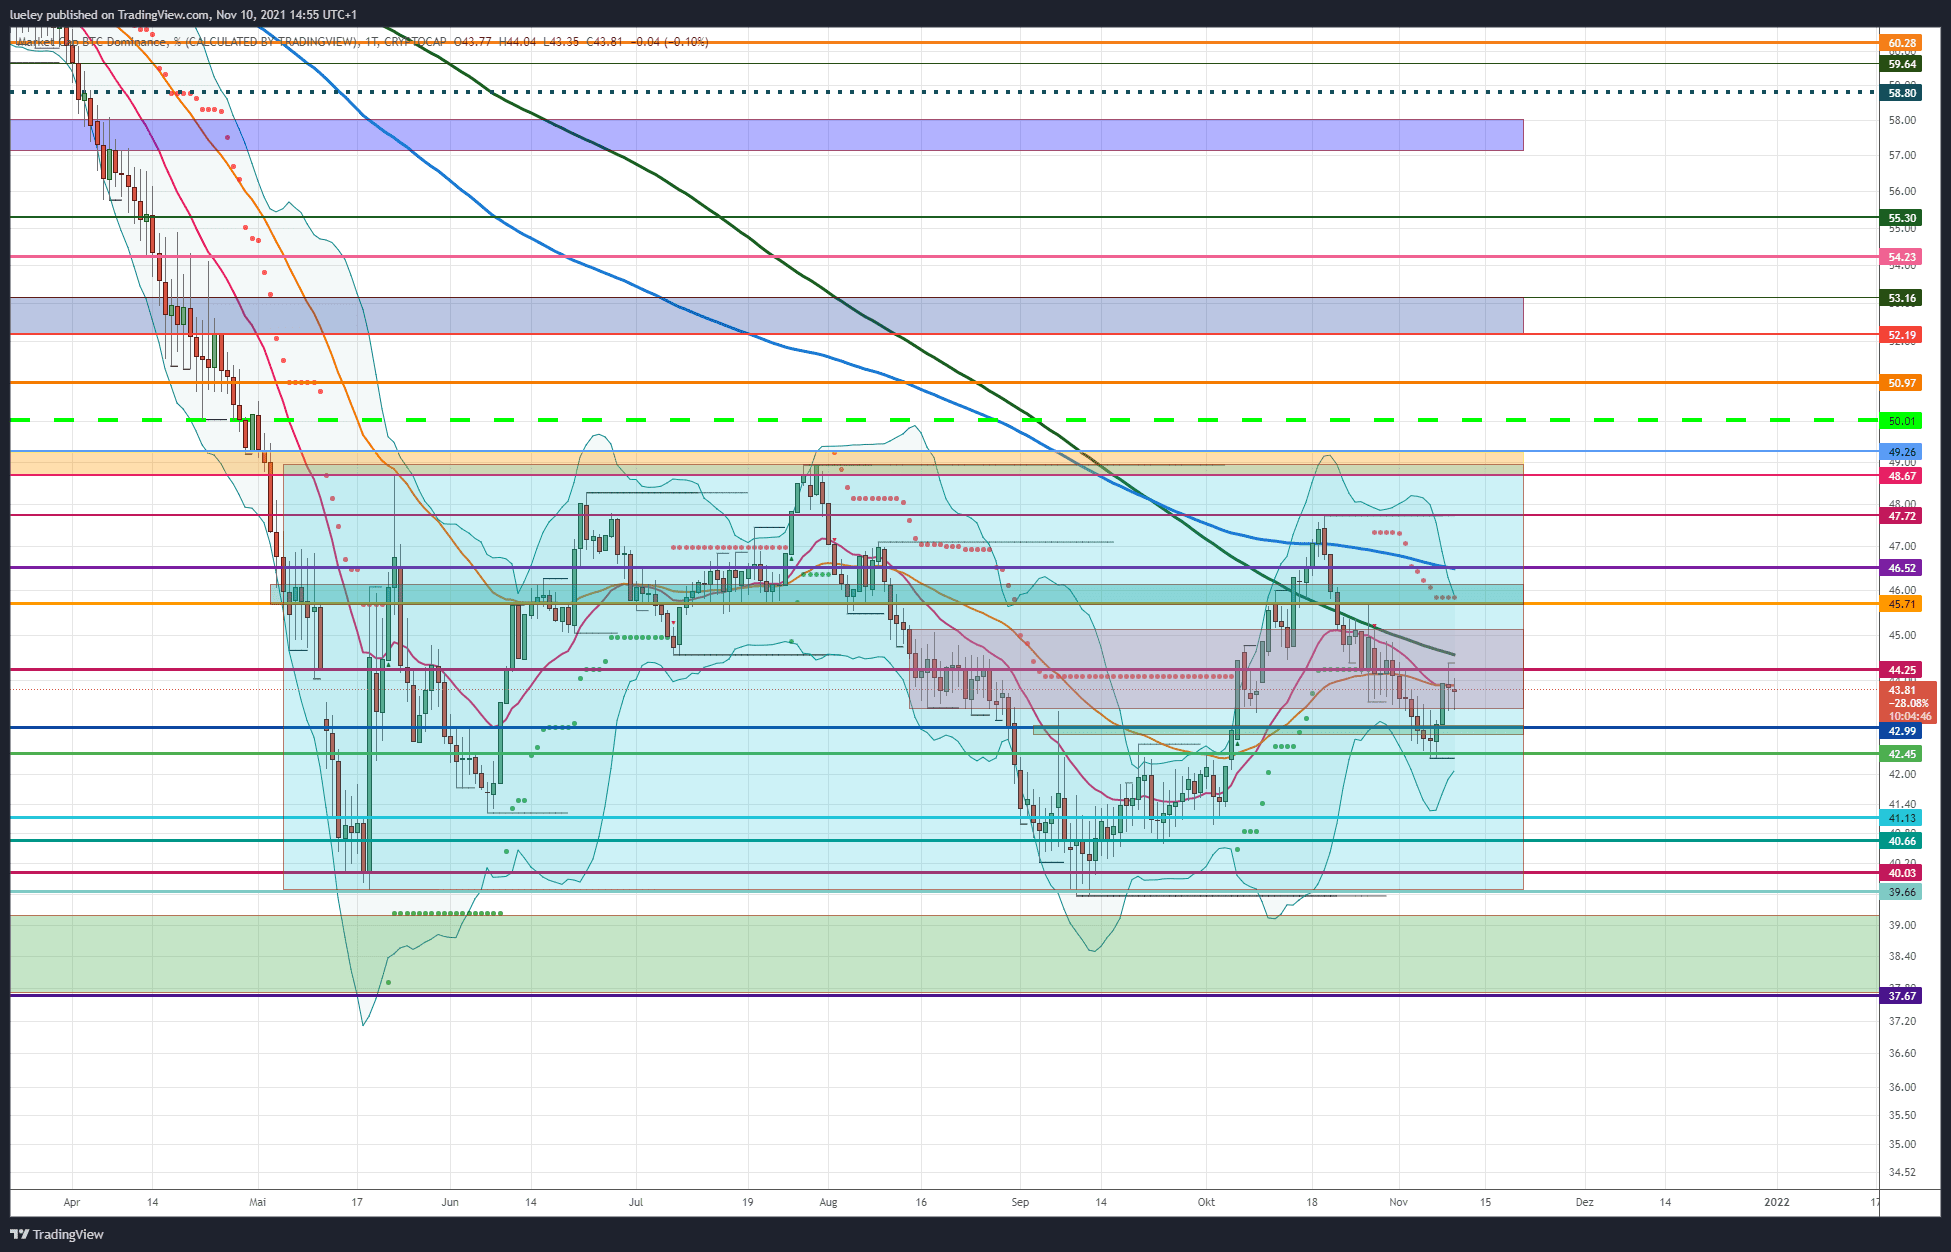Viewport: 1951px width, 1252px height.
Task: Click the light teal 39.66 price label
Action: tap(1902, 892)
